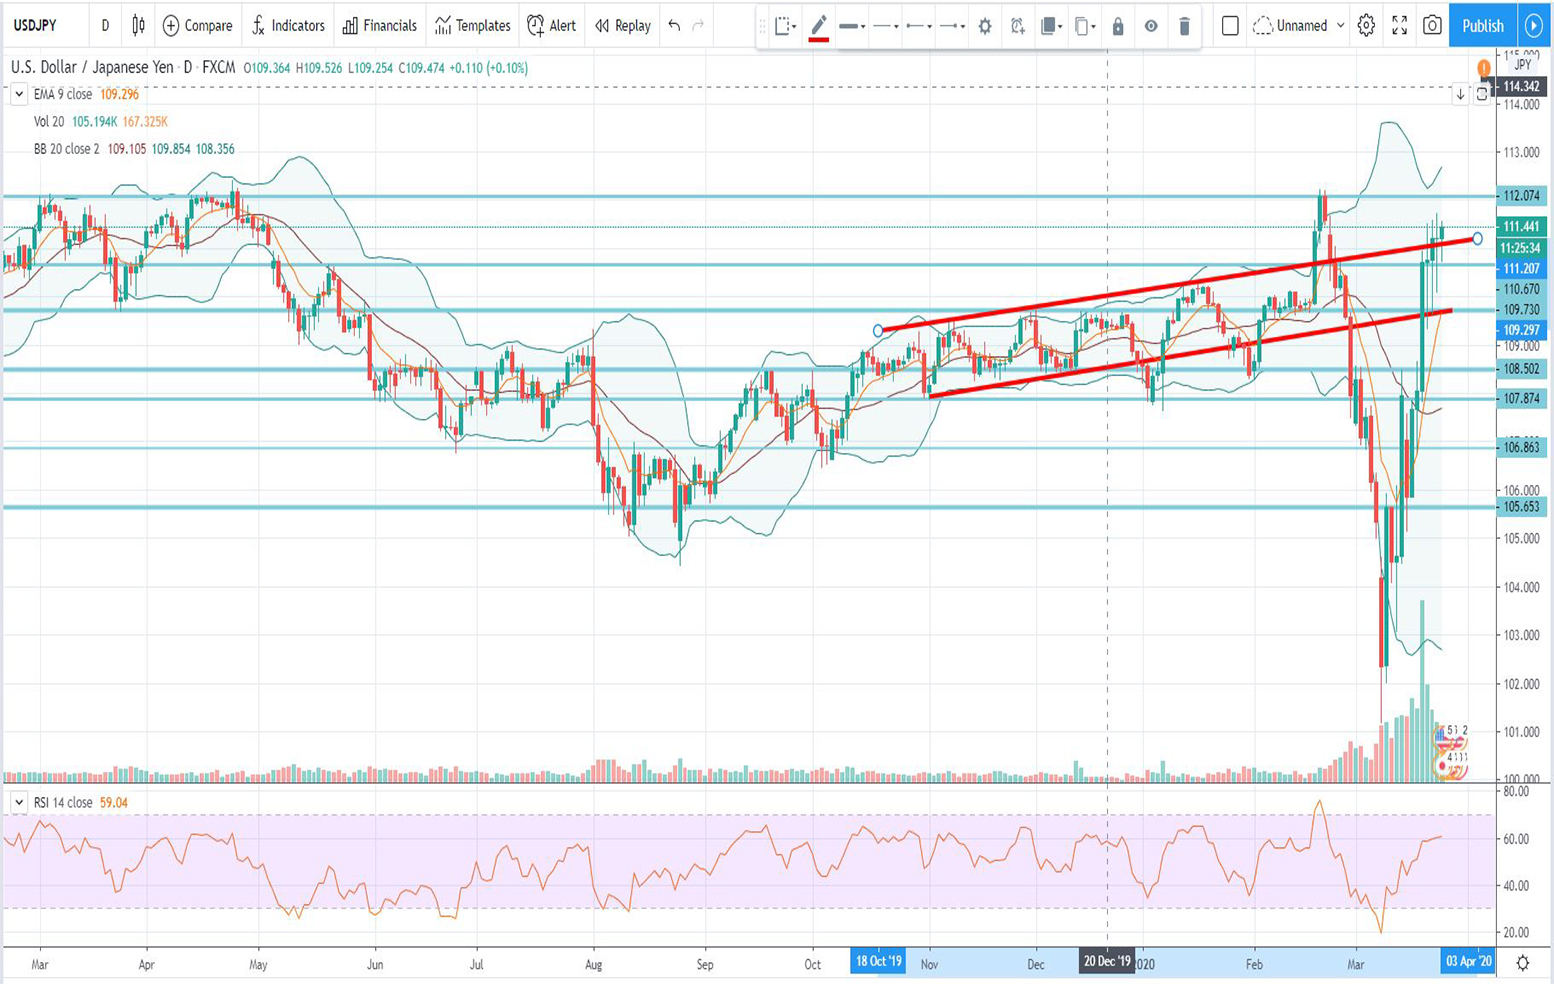Open chart properties gear icon
Screen dimensions: 1554x984
(x=1366, y=26)
